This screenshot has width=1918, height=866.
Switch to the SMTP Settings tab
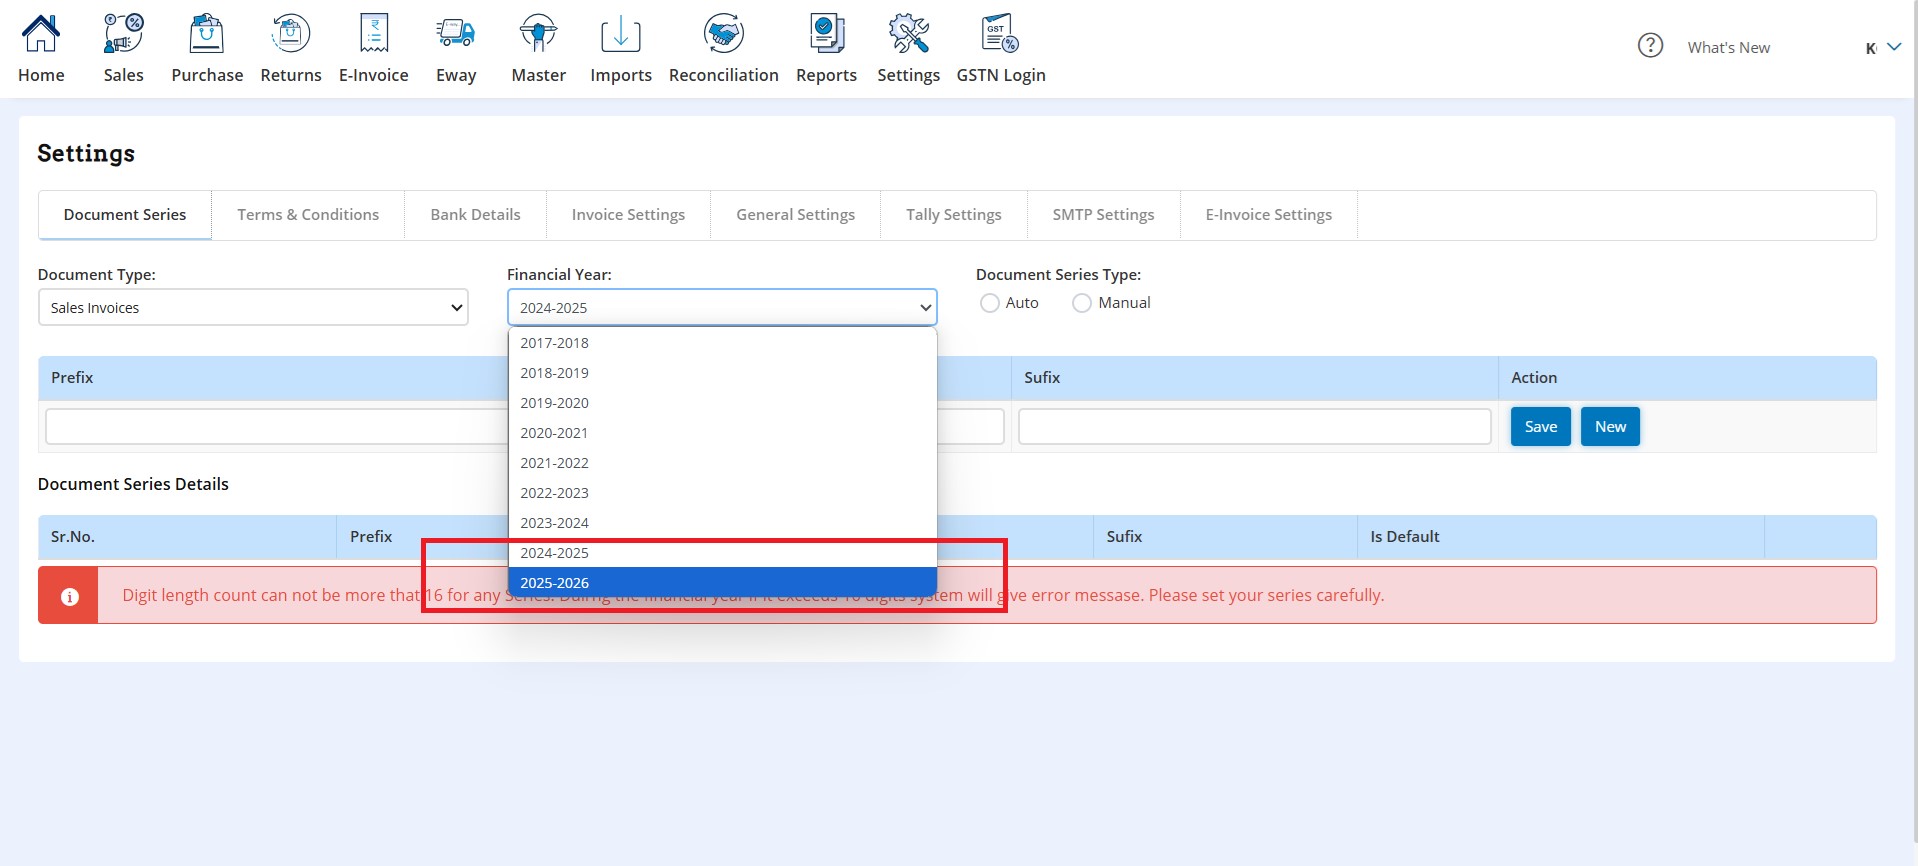tap(1103, 215)
